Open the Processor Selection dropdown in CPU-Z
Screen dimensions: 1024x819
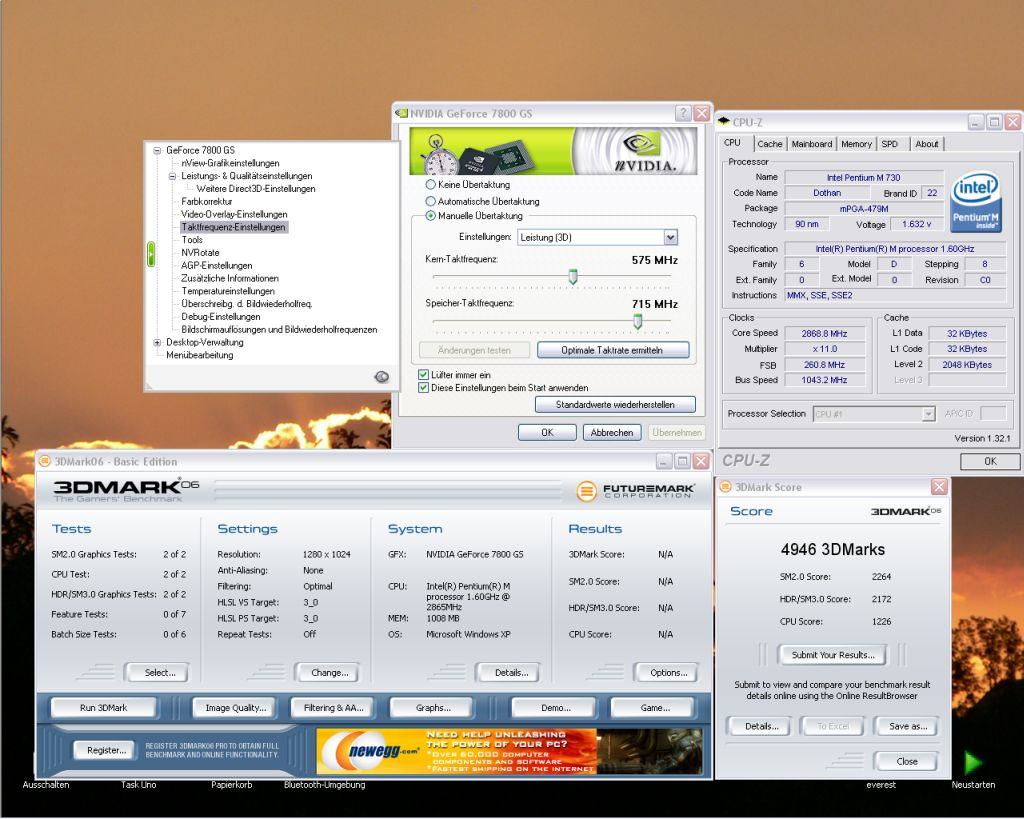874,413
